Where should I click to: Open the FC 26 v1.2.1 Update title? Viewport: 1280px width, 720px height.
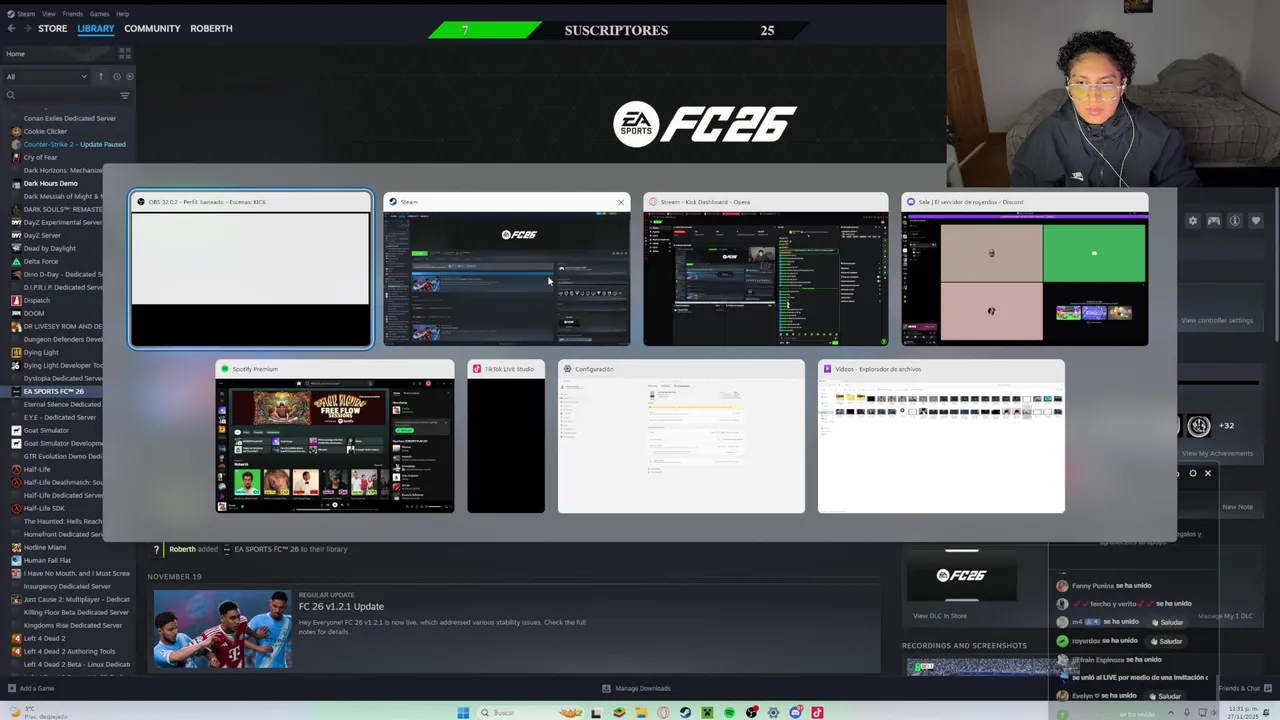coord(341,606)
